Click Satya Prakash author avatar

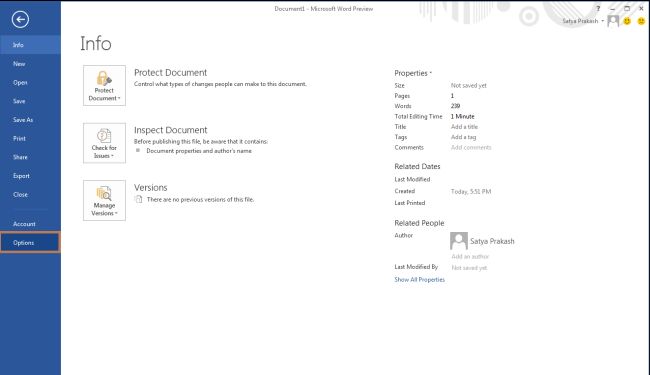click(x=458, y=241)
